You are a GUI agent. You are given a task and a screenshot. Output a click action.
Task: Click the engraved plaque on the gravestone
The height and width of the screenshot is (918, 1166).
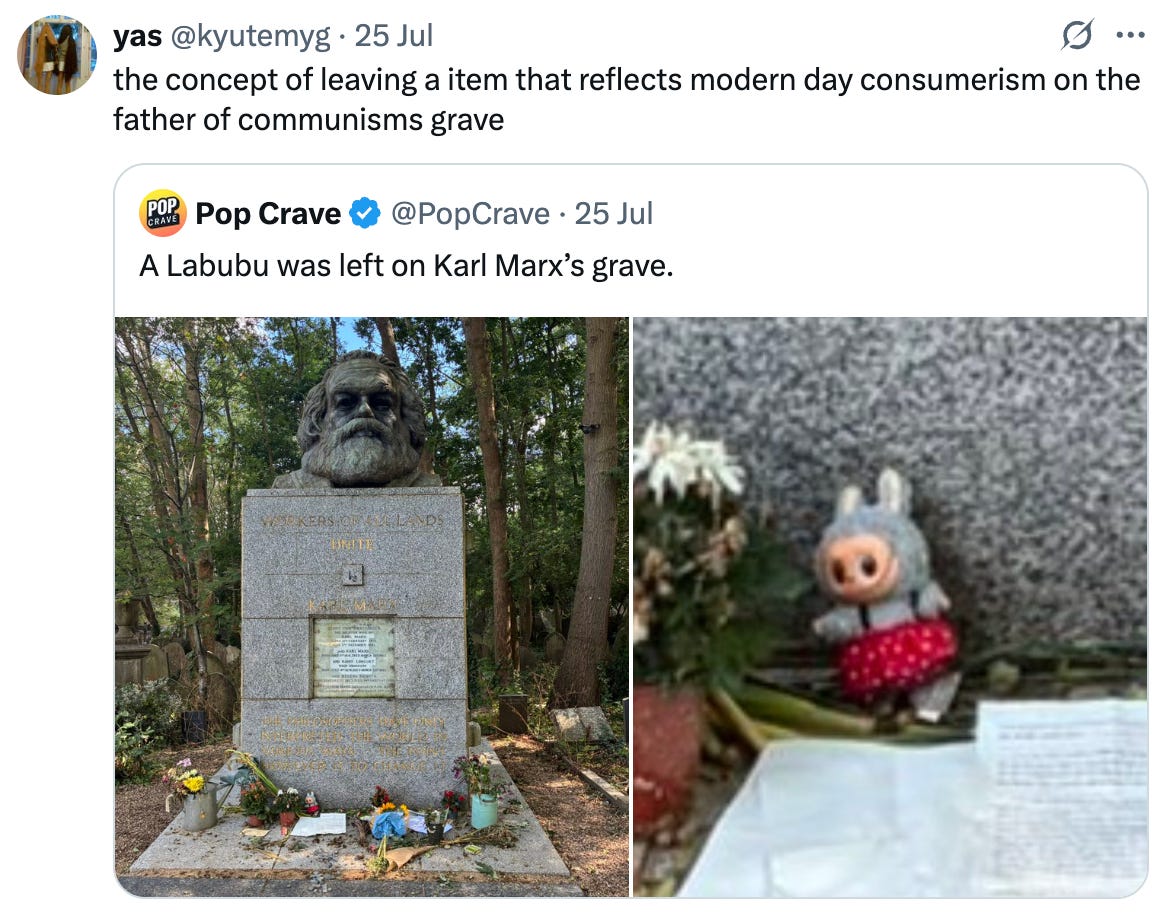[354, 658]
